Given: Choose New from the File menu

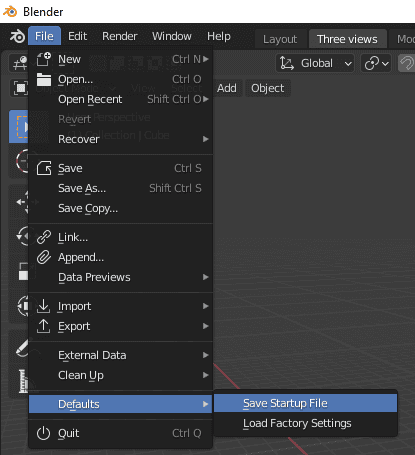Looking at the screenshot, I should pyautogui.click(x=120, y=59).
